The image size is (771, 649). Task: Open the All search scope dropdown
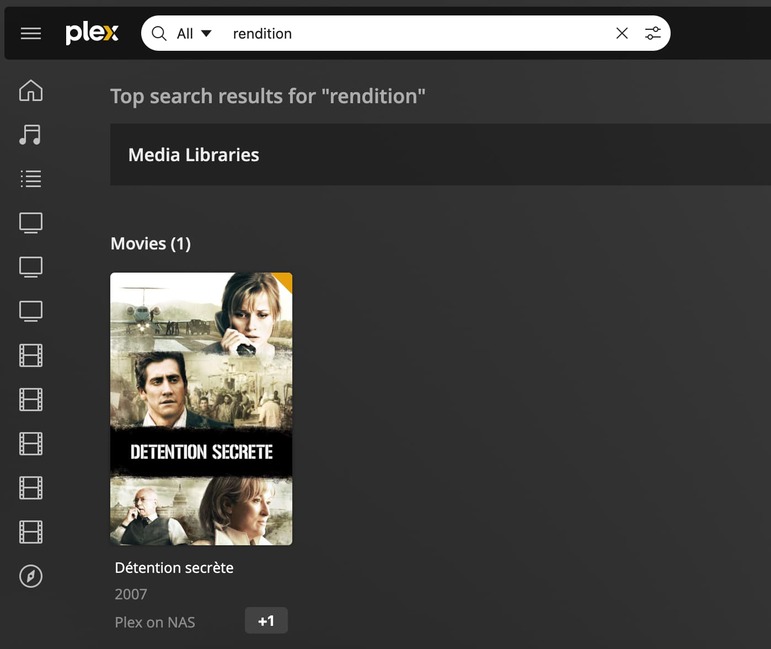[194, 33]
